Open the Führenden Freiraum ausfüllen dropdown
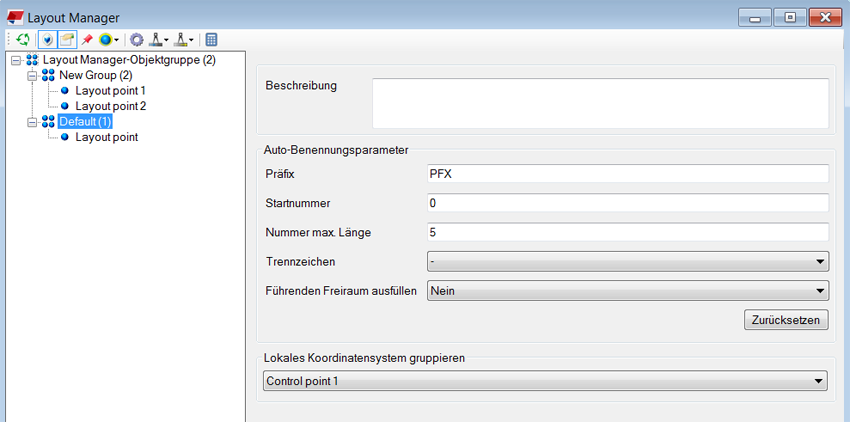Viewport: 850px width, 422px height. point(627,291)
